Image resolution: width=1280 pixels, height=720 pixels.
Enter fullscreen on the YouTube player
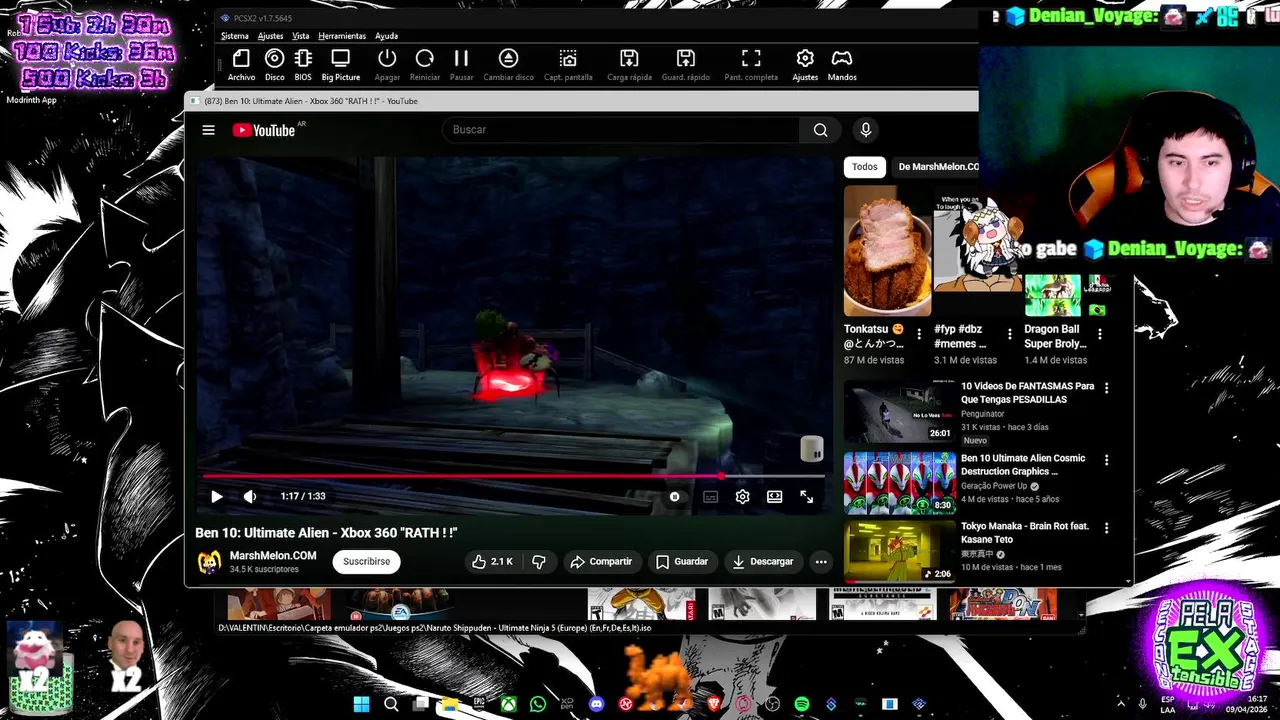tap(806, 496)
